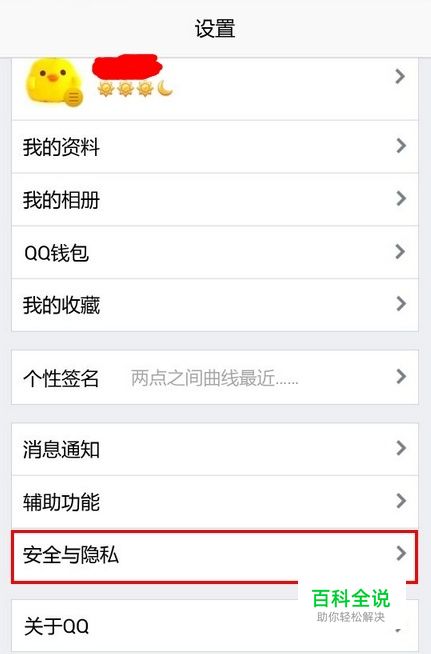The image size is (431, 654).
Task: Tap the chevron on the QQ钱包 row
Action: [x=401, y=251]
